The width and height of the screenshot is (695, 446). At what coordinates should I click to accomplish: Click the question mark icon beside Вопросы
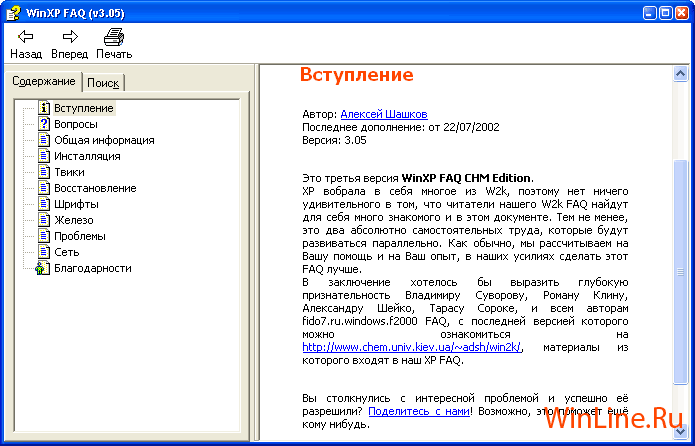point(43,124)
